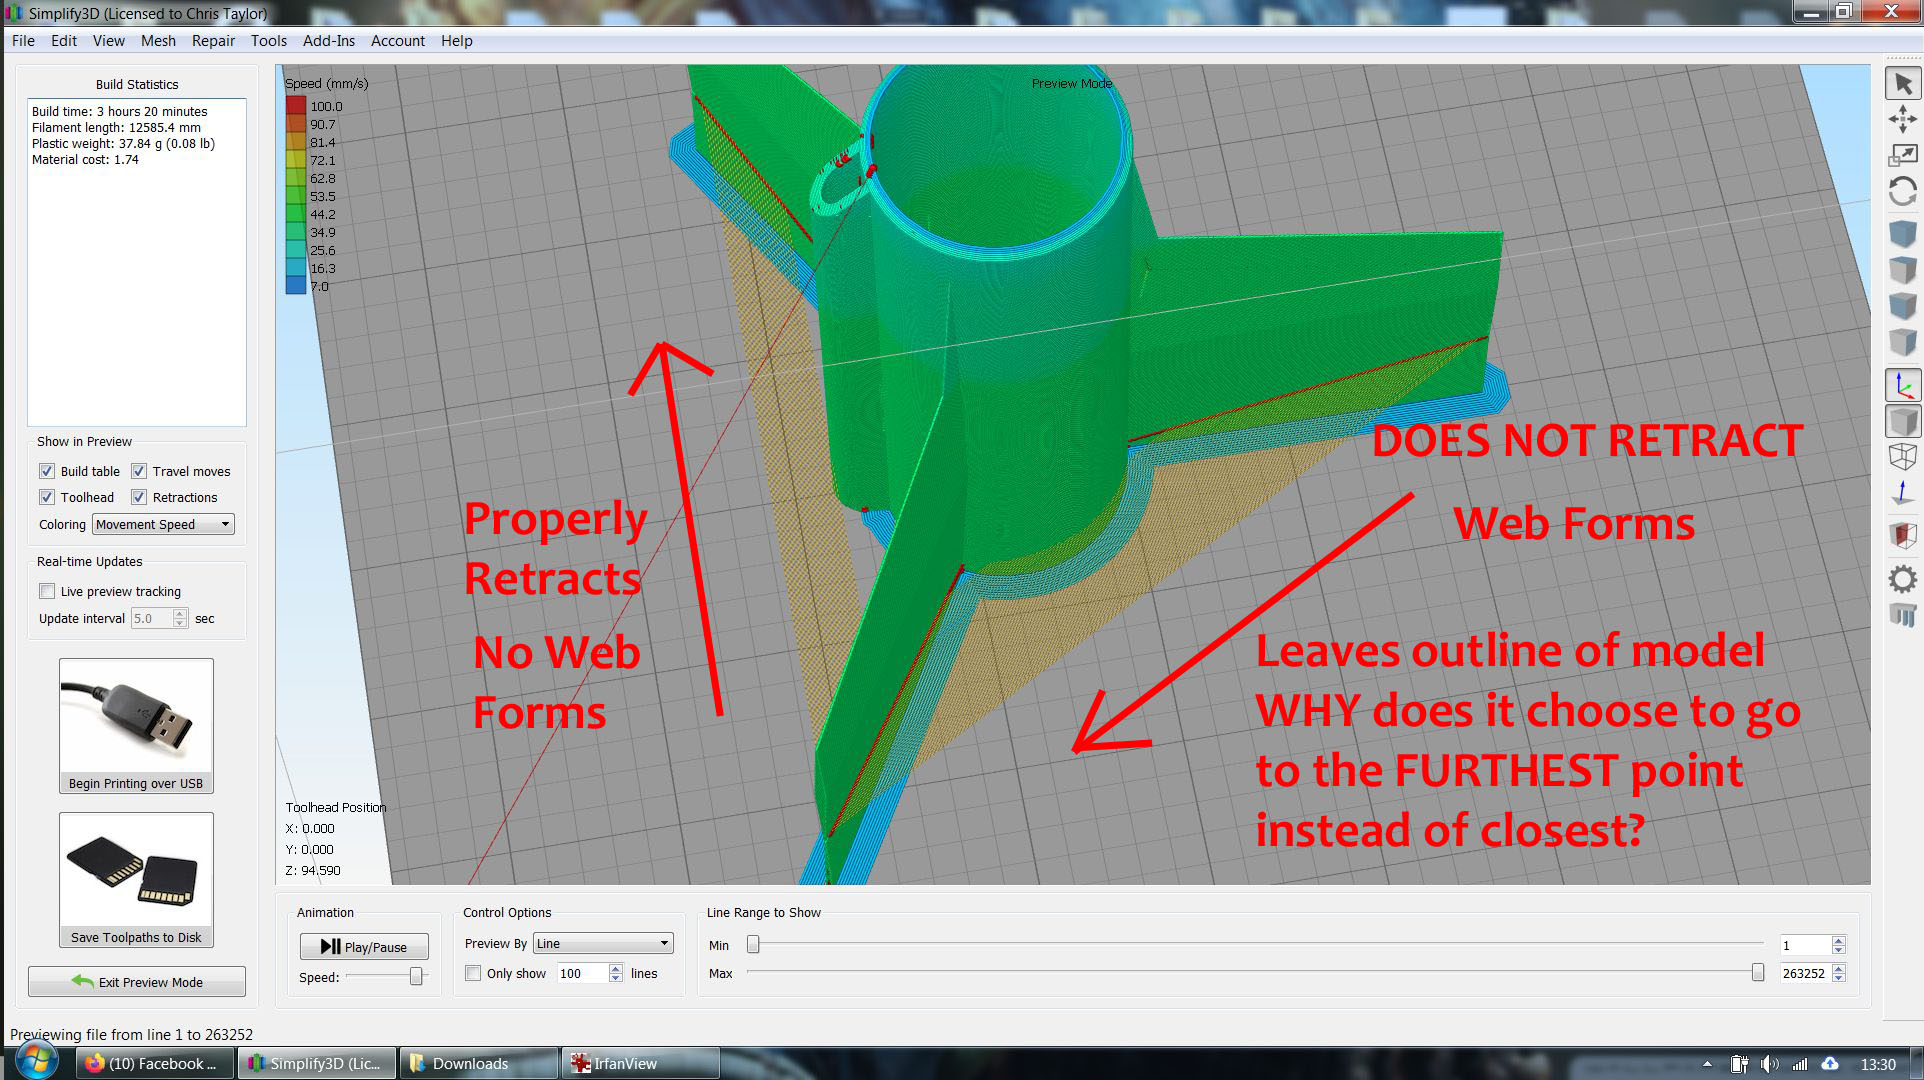Open network signal icon in system tray
This screenshot has width=1924, height=1080.
(x=1800, y=1064)
